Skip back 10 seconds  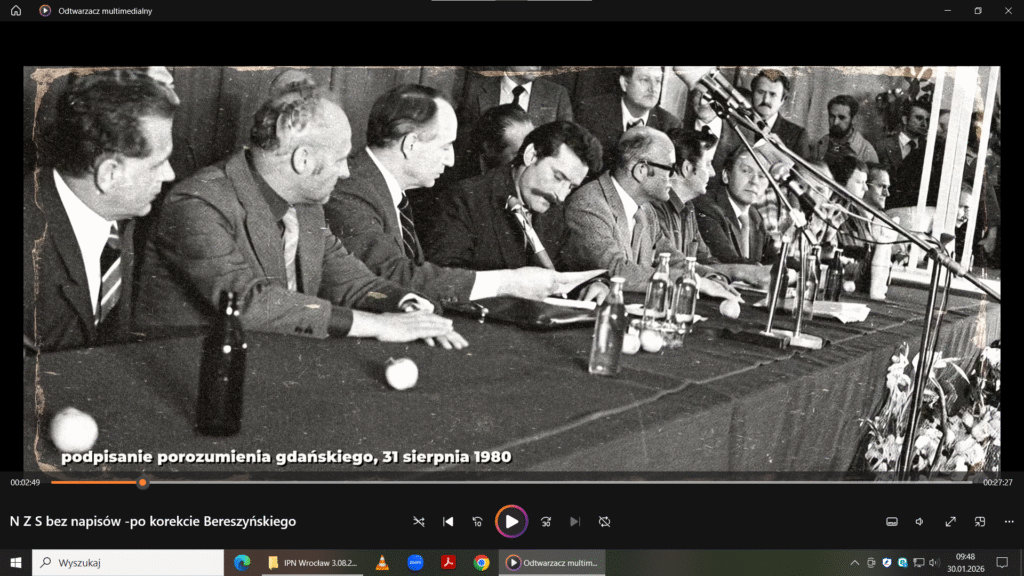[x=477, y=522]
